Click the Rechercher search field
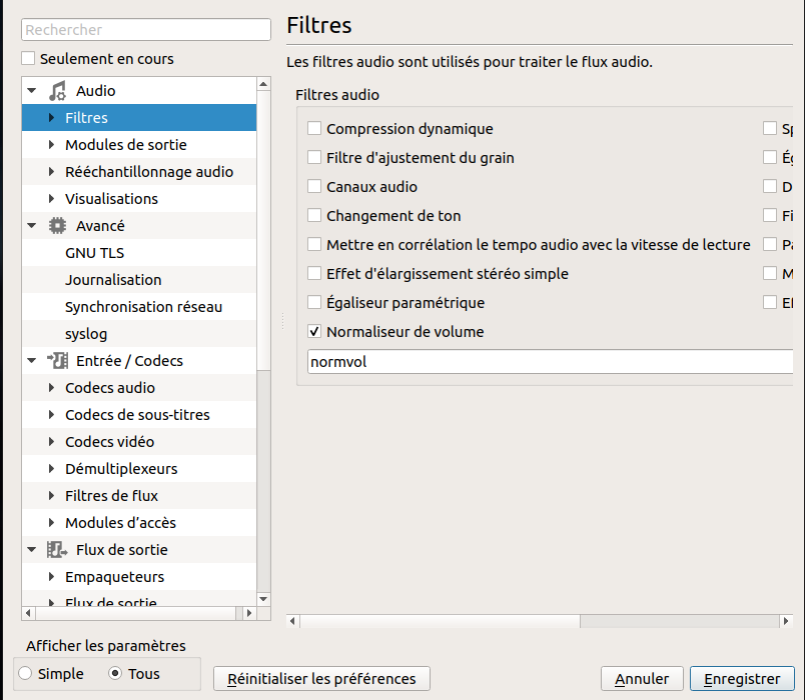Image resolution: width=805 pixels, height=700 pixels. pyautogui.click(x=146, y=29)
